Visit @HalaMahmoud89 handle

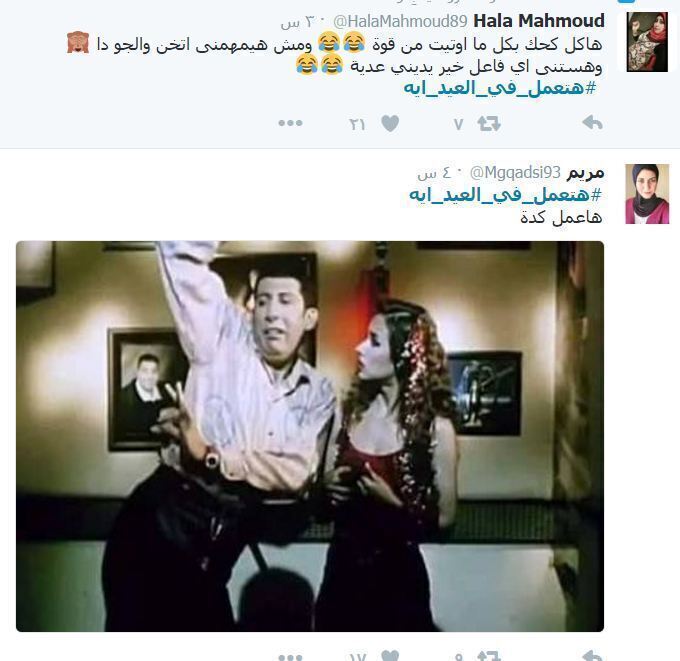click(400, 21)
